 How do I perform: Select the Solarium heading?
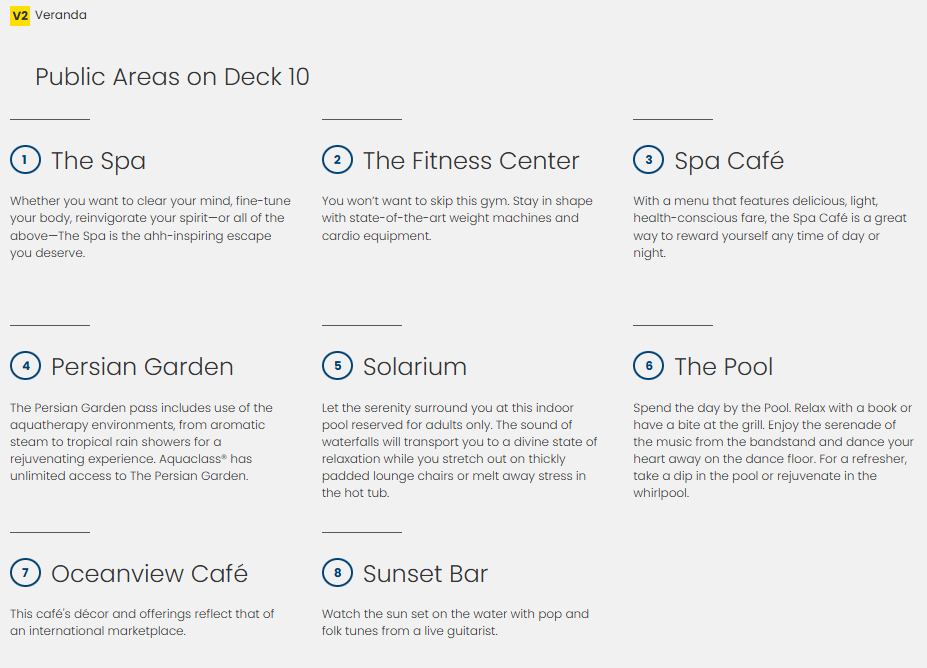tap(414, 367)
